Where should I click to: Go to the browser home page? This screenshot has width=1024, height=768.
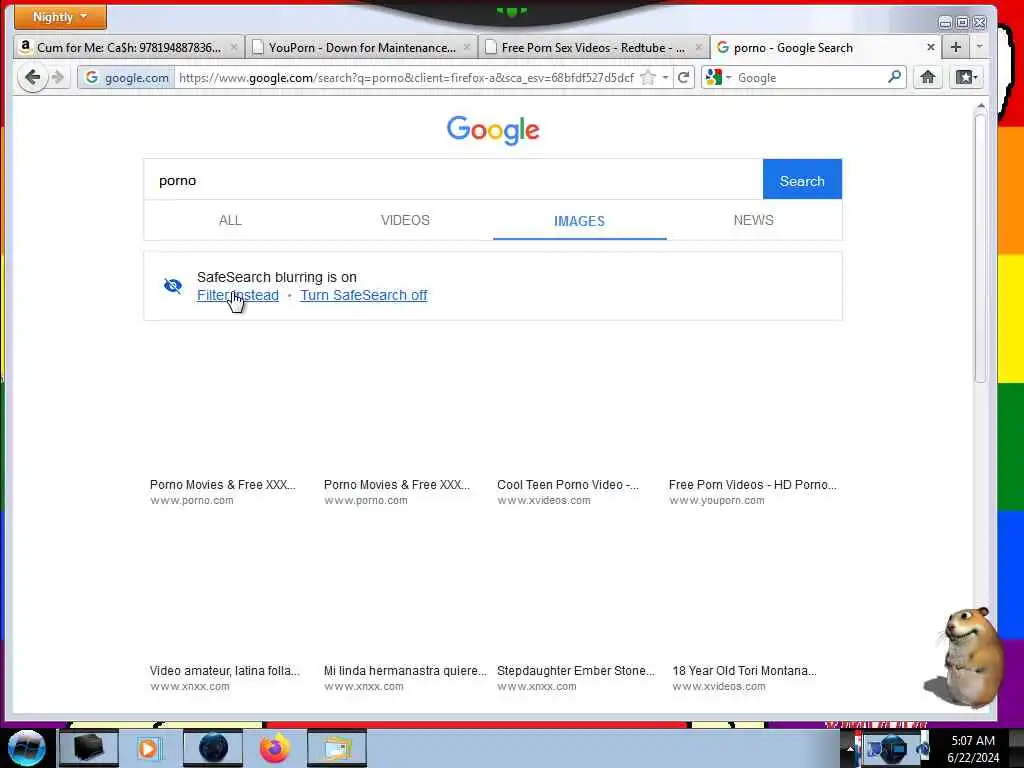click(927, 78)
